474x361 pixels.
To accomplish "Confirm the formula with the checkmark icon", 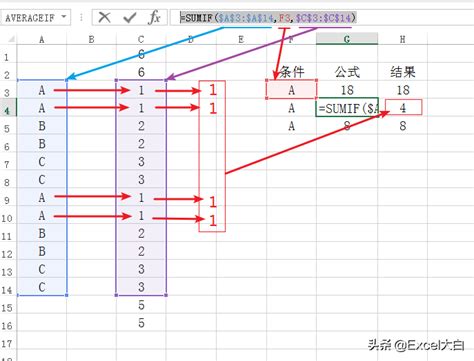I will coord(130,17).
